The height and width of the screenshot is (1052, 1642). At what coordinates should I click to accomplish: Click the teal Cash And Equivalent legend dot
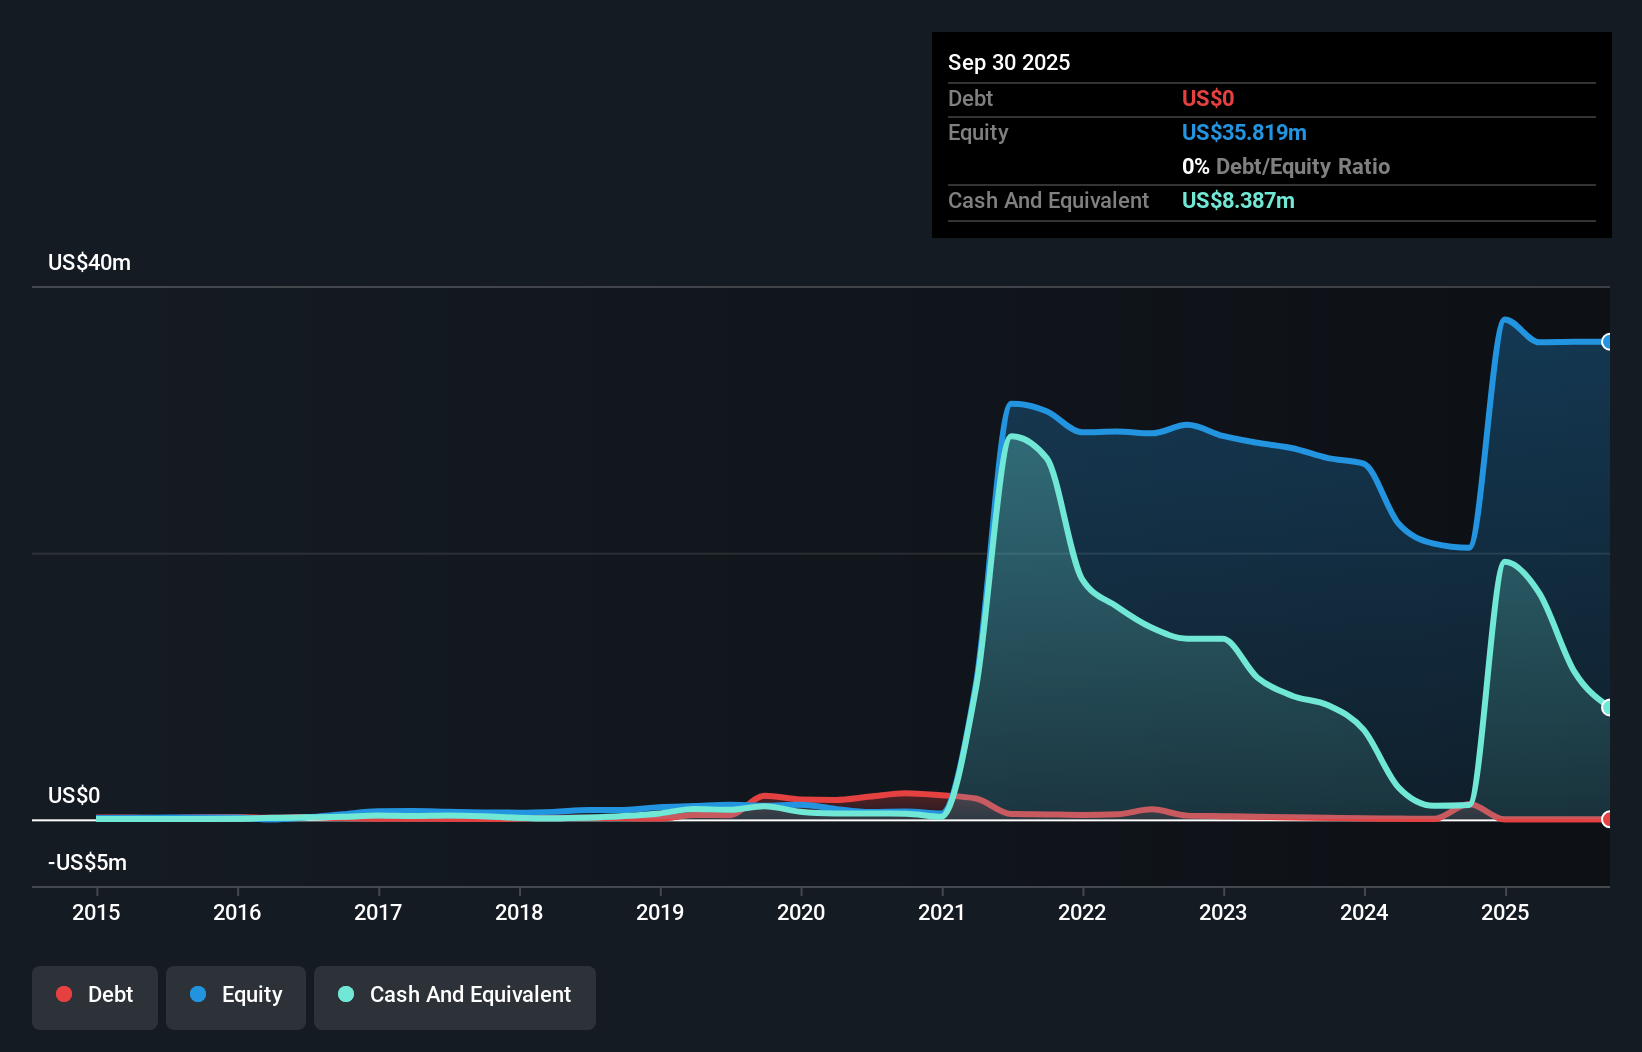coord(345,994)
